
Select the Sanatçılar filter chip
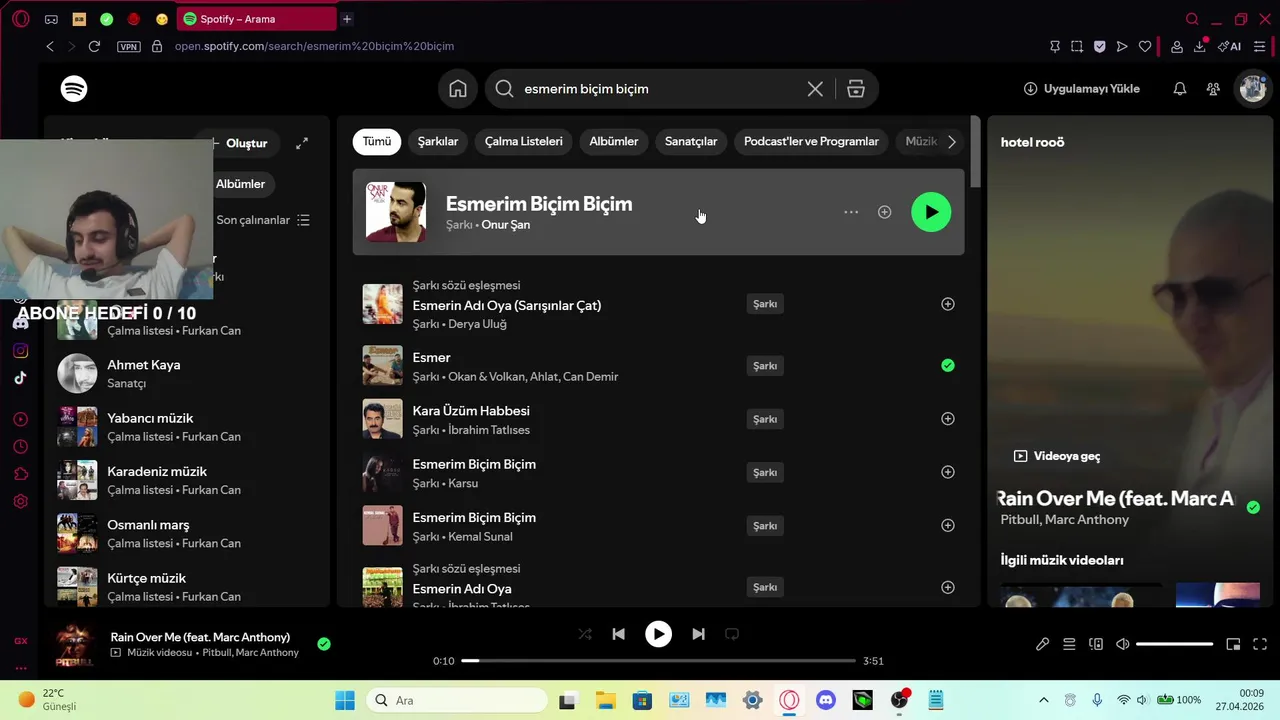click(x=691, y=142)
